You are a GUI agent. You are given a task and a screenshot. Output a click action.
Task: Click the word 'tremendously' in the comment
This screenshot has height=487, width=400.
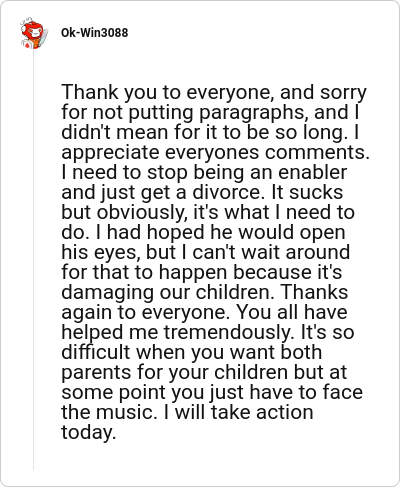tap(227, 333)
